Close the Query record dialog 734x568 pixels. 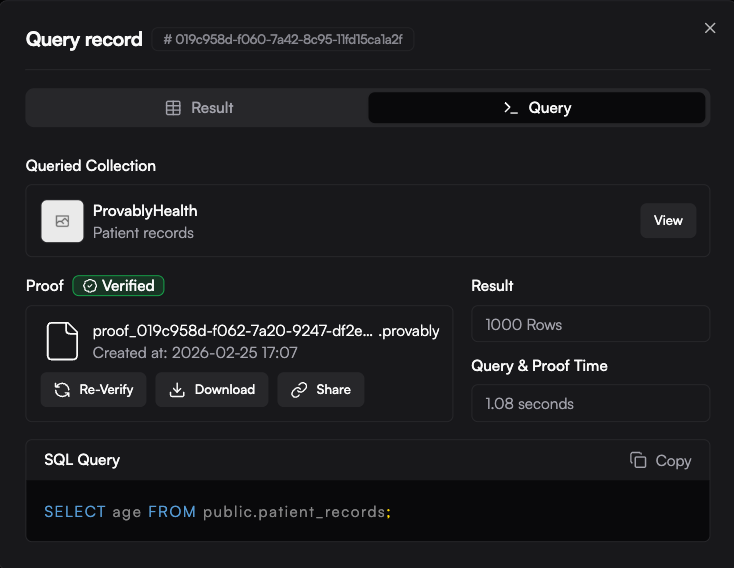pos(710,28)
